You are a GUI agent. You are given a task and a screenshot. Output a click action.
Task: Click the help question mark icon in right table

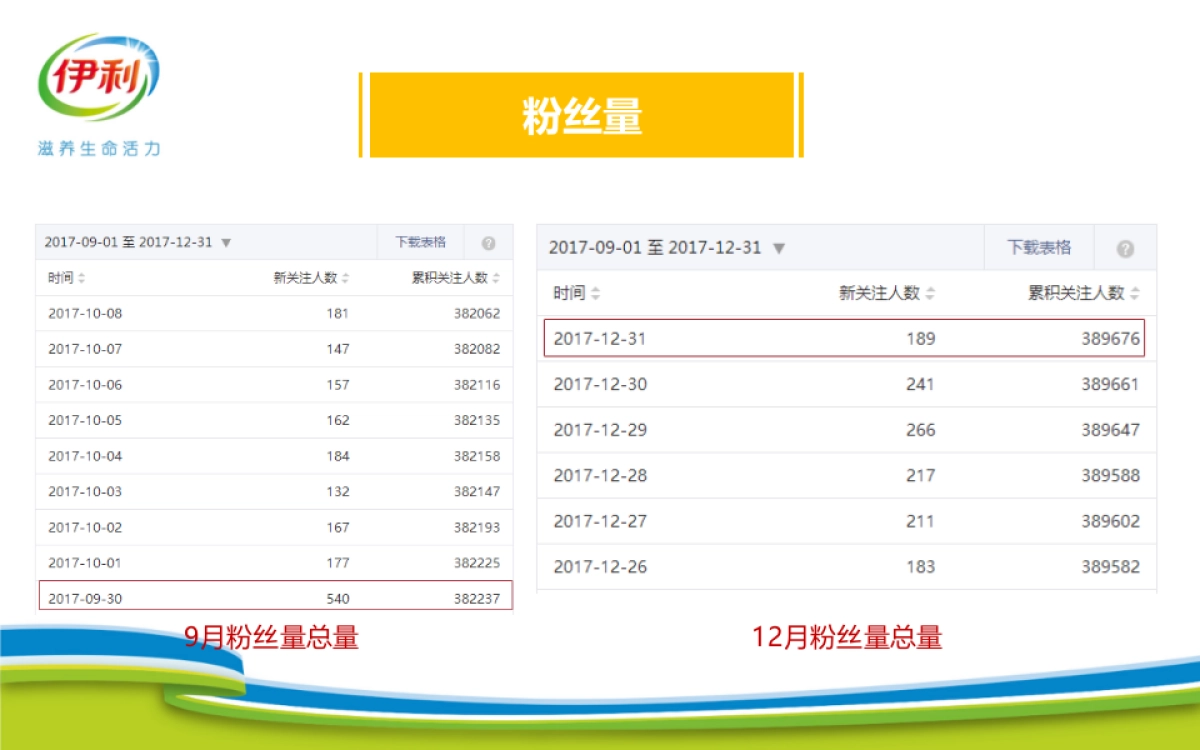click(1126, 247)
